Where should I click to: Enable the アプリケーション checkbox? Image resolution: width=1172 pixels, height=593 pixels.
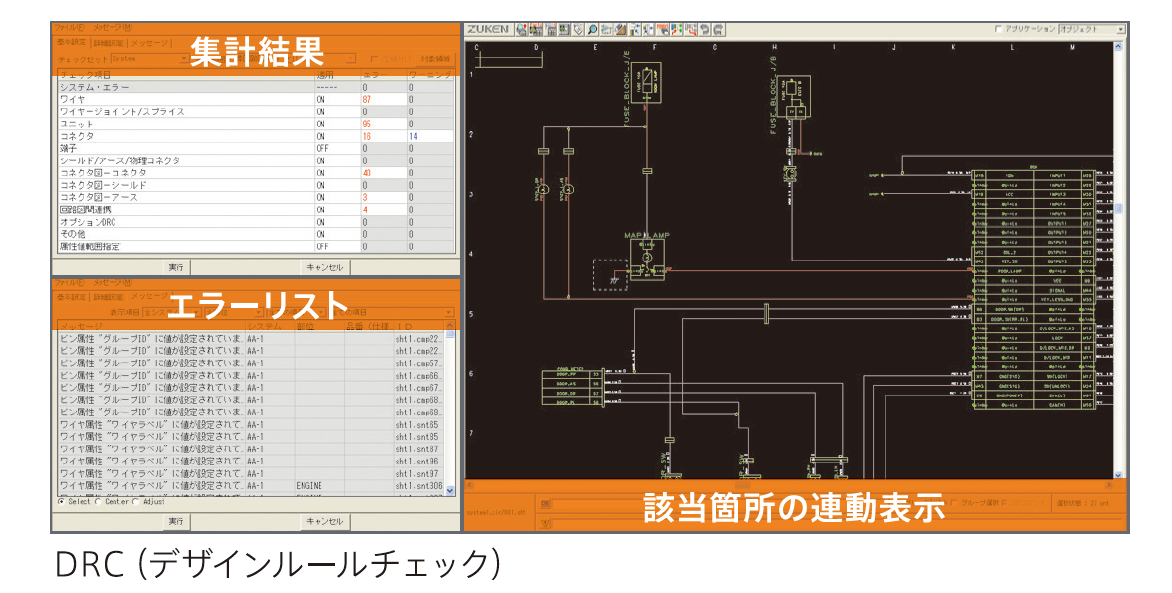click(x=998, y=29)
